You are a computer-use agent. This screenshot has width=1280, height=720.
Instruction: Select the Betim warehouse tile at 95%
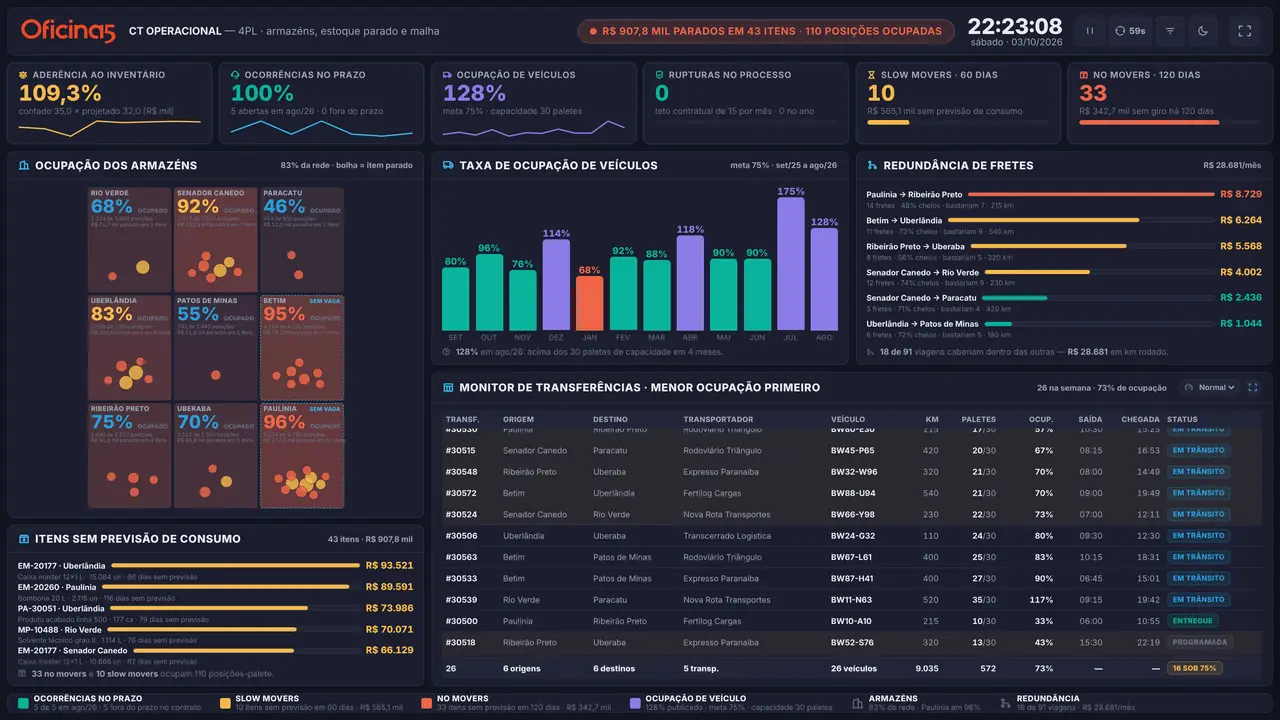pyautogui.click(x=302, y=347)
